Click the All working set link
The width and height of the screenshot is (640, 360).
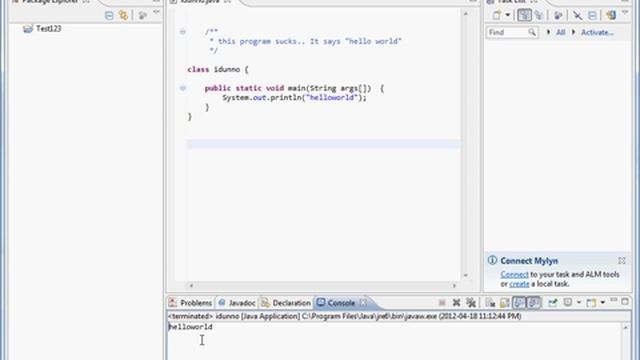click(x=561, y=32)
